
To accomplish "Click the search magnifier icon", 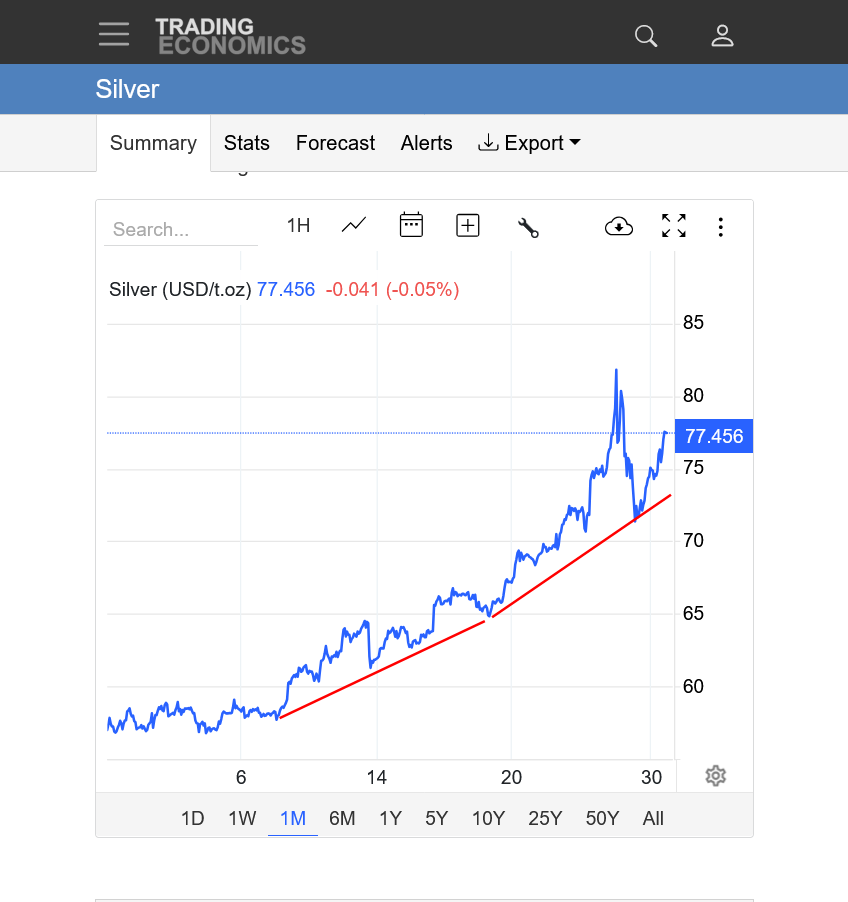I will point(646,36).
